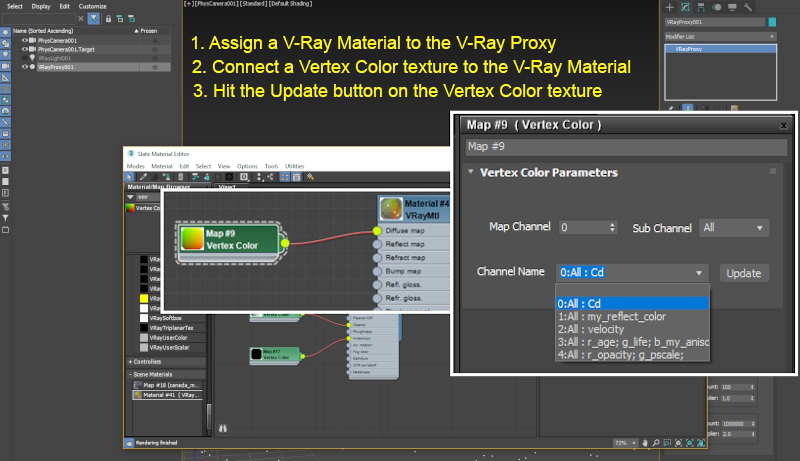Open the Utilities menu in Slate Material Editor
The height and width of the screenshot is (461, 800).
(295, 166)
